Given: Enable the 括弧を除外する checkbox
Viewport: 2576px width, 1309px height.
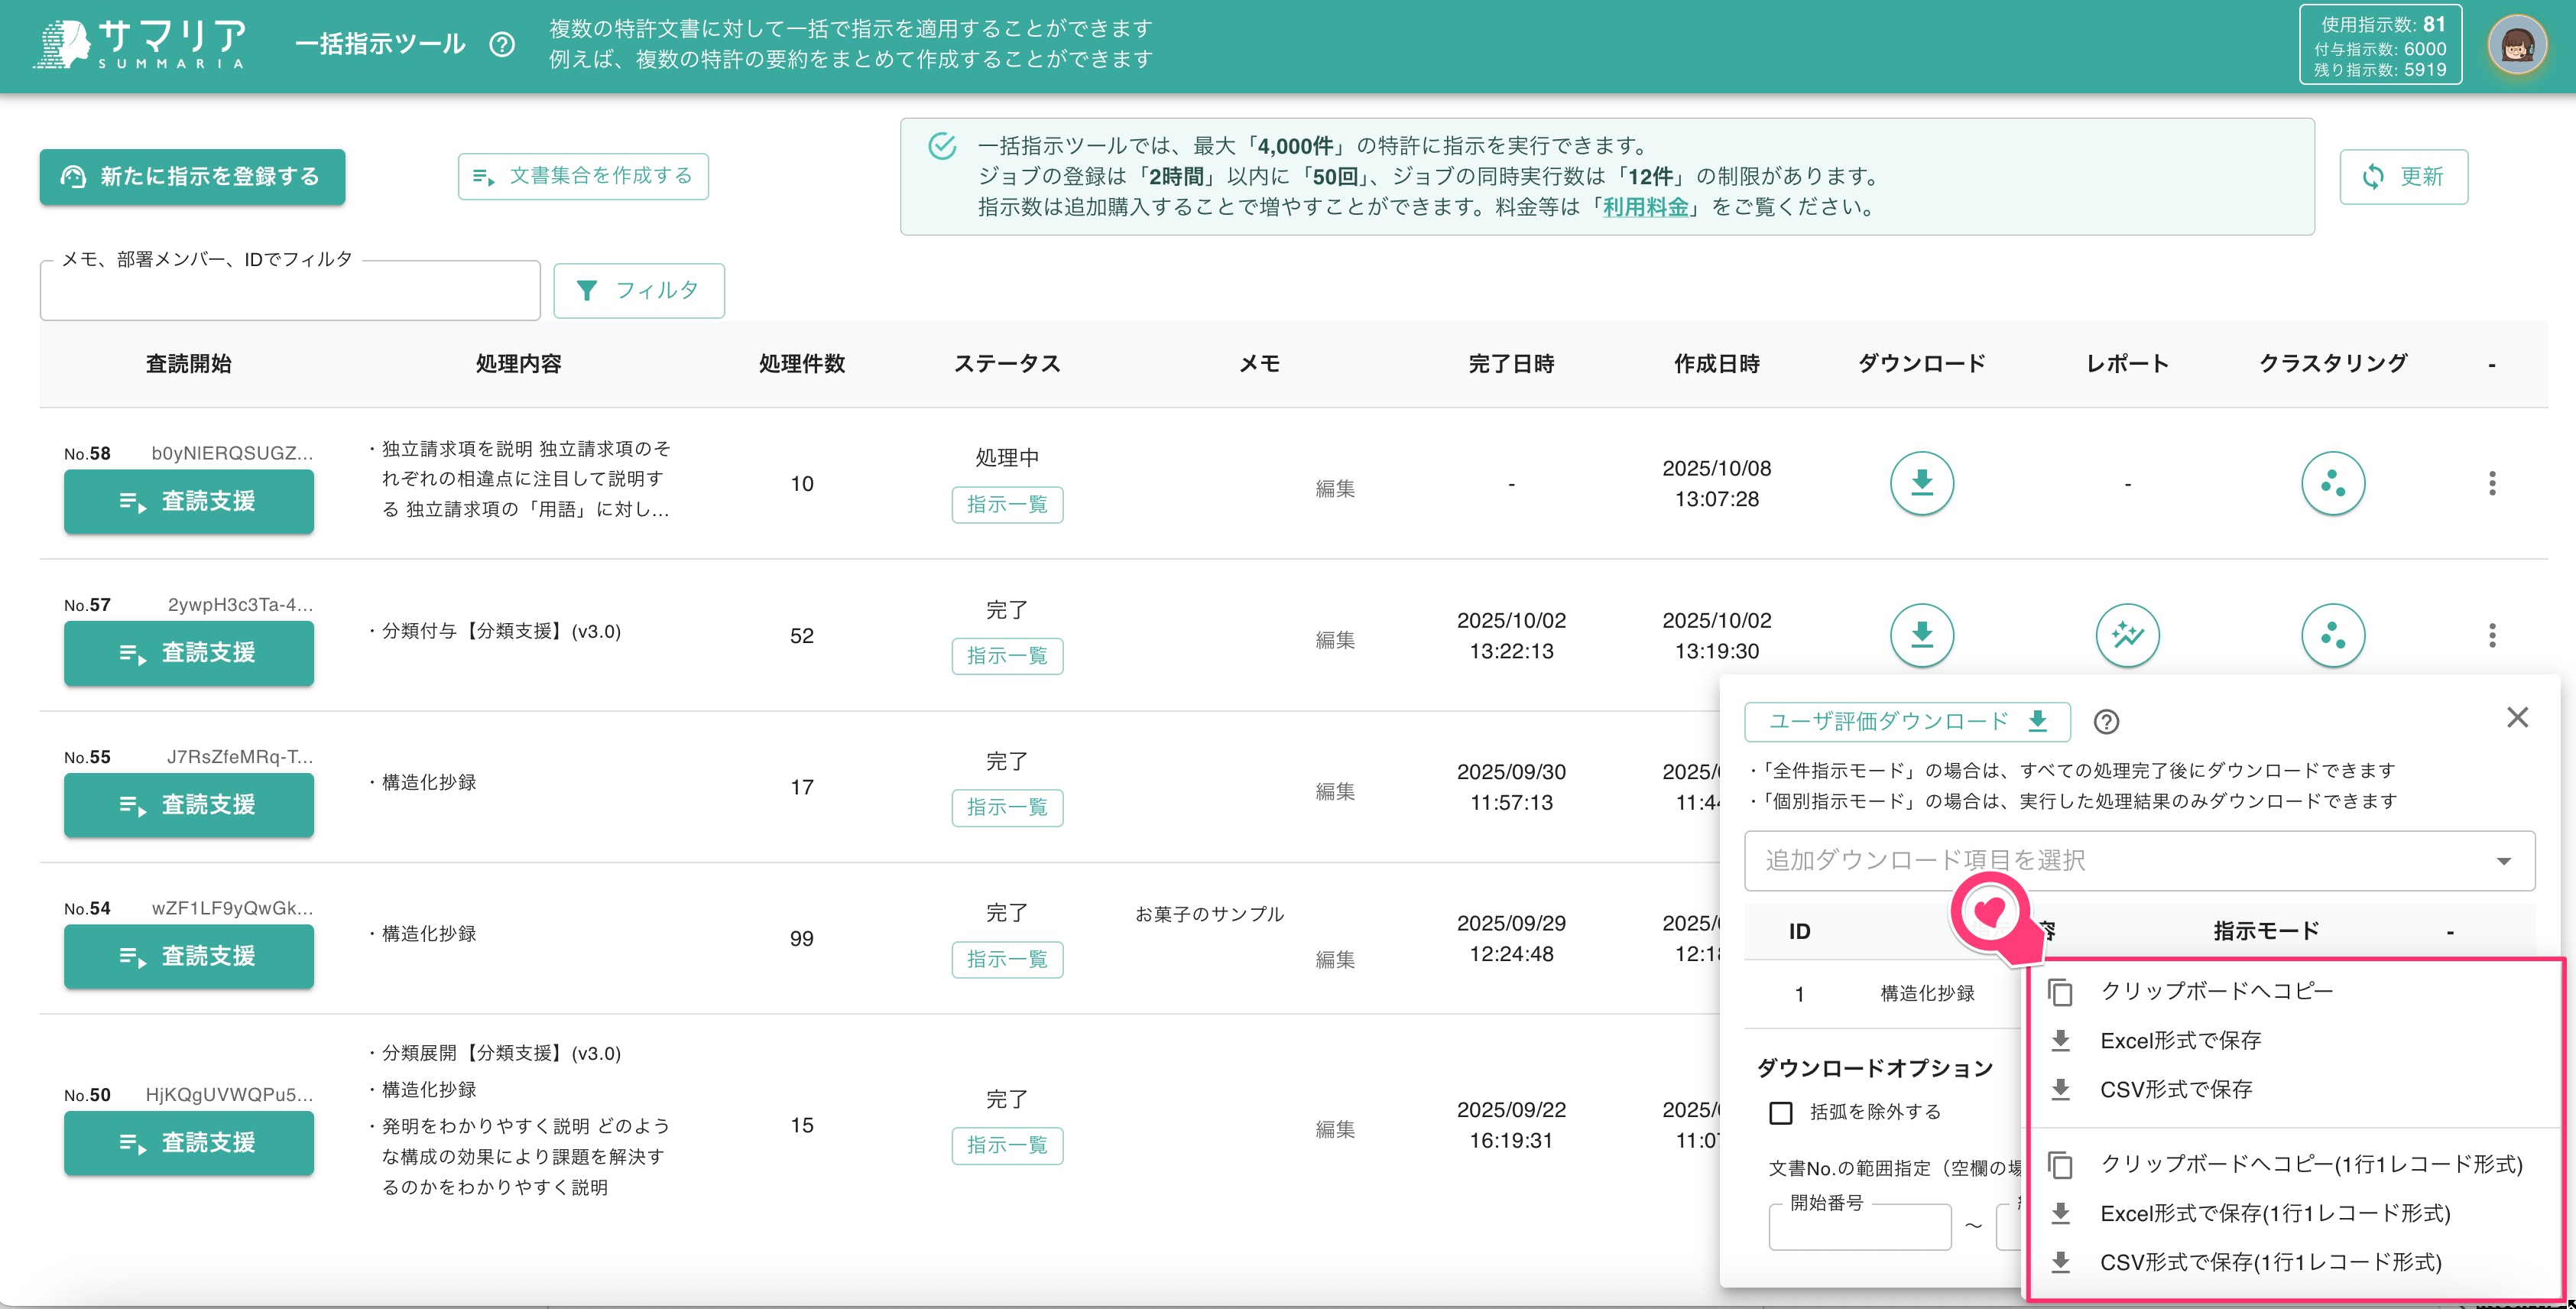Looking at the screenshot, I should [x=1781, y=1112].
